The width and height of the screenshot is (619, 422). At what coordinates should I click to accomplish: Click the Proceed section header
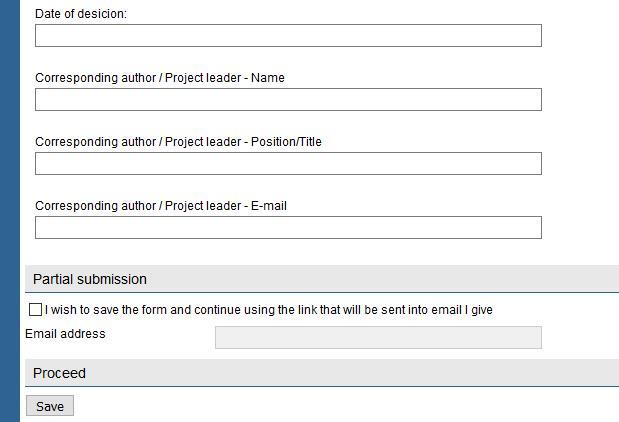[x=322, y=373]
